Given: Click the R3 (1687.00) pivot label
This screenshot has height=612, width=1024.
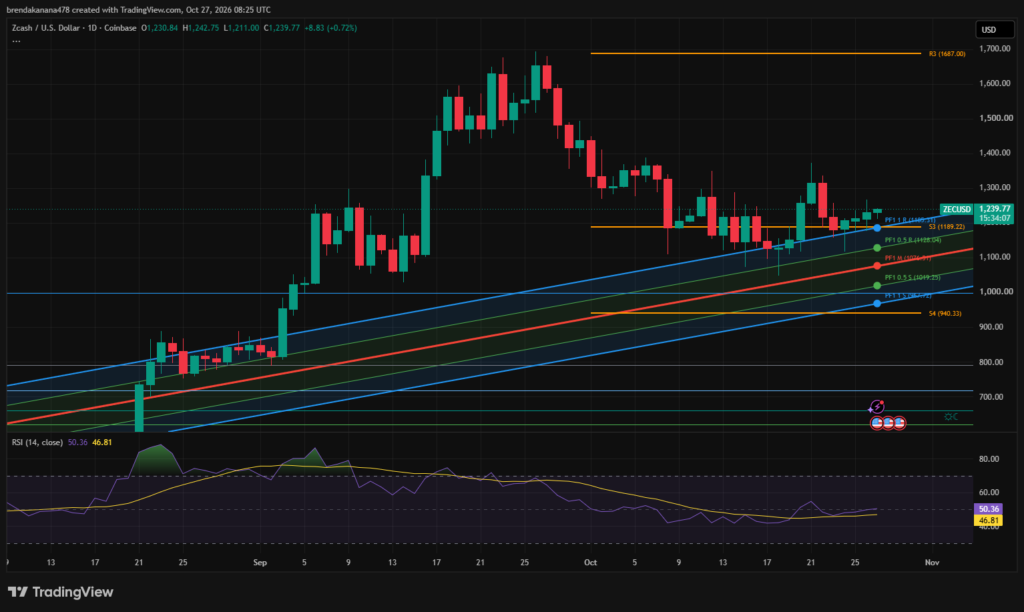Looking at the screenshot, I should coord(947,54).
